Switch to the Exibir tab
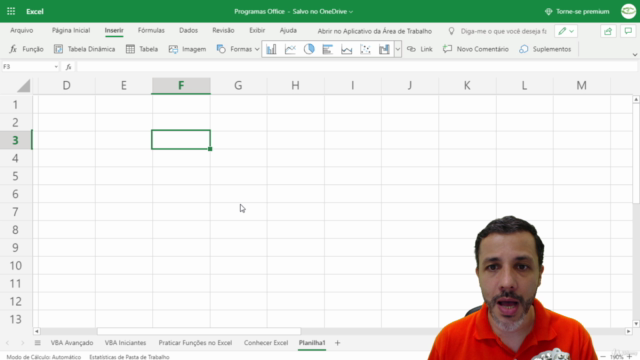The width and height of the screenshot is (640, 360). point(257,31)
